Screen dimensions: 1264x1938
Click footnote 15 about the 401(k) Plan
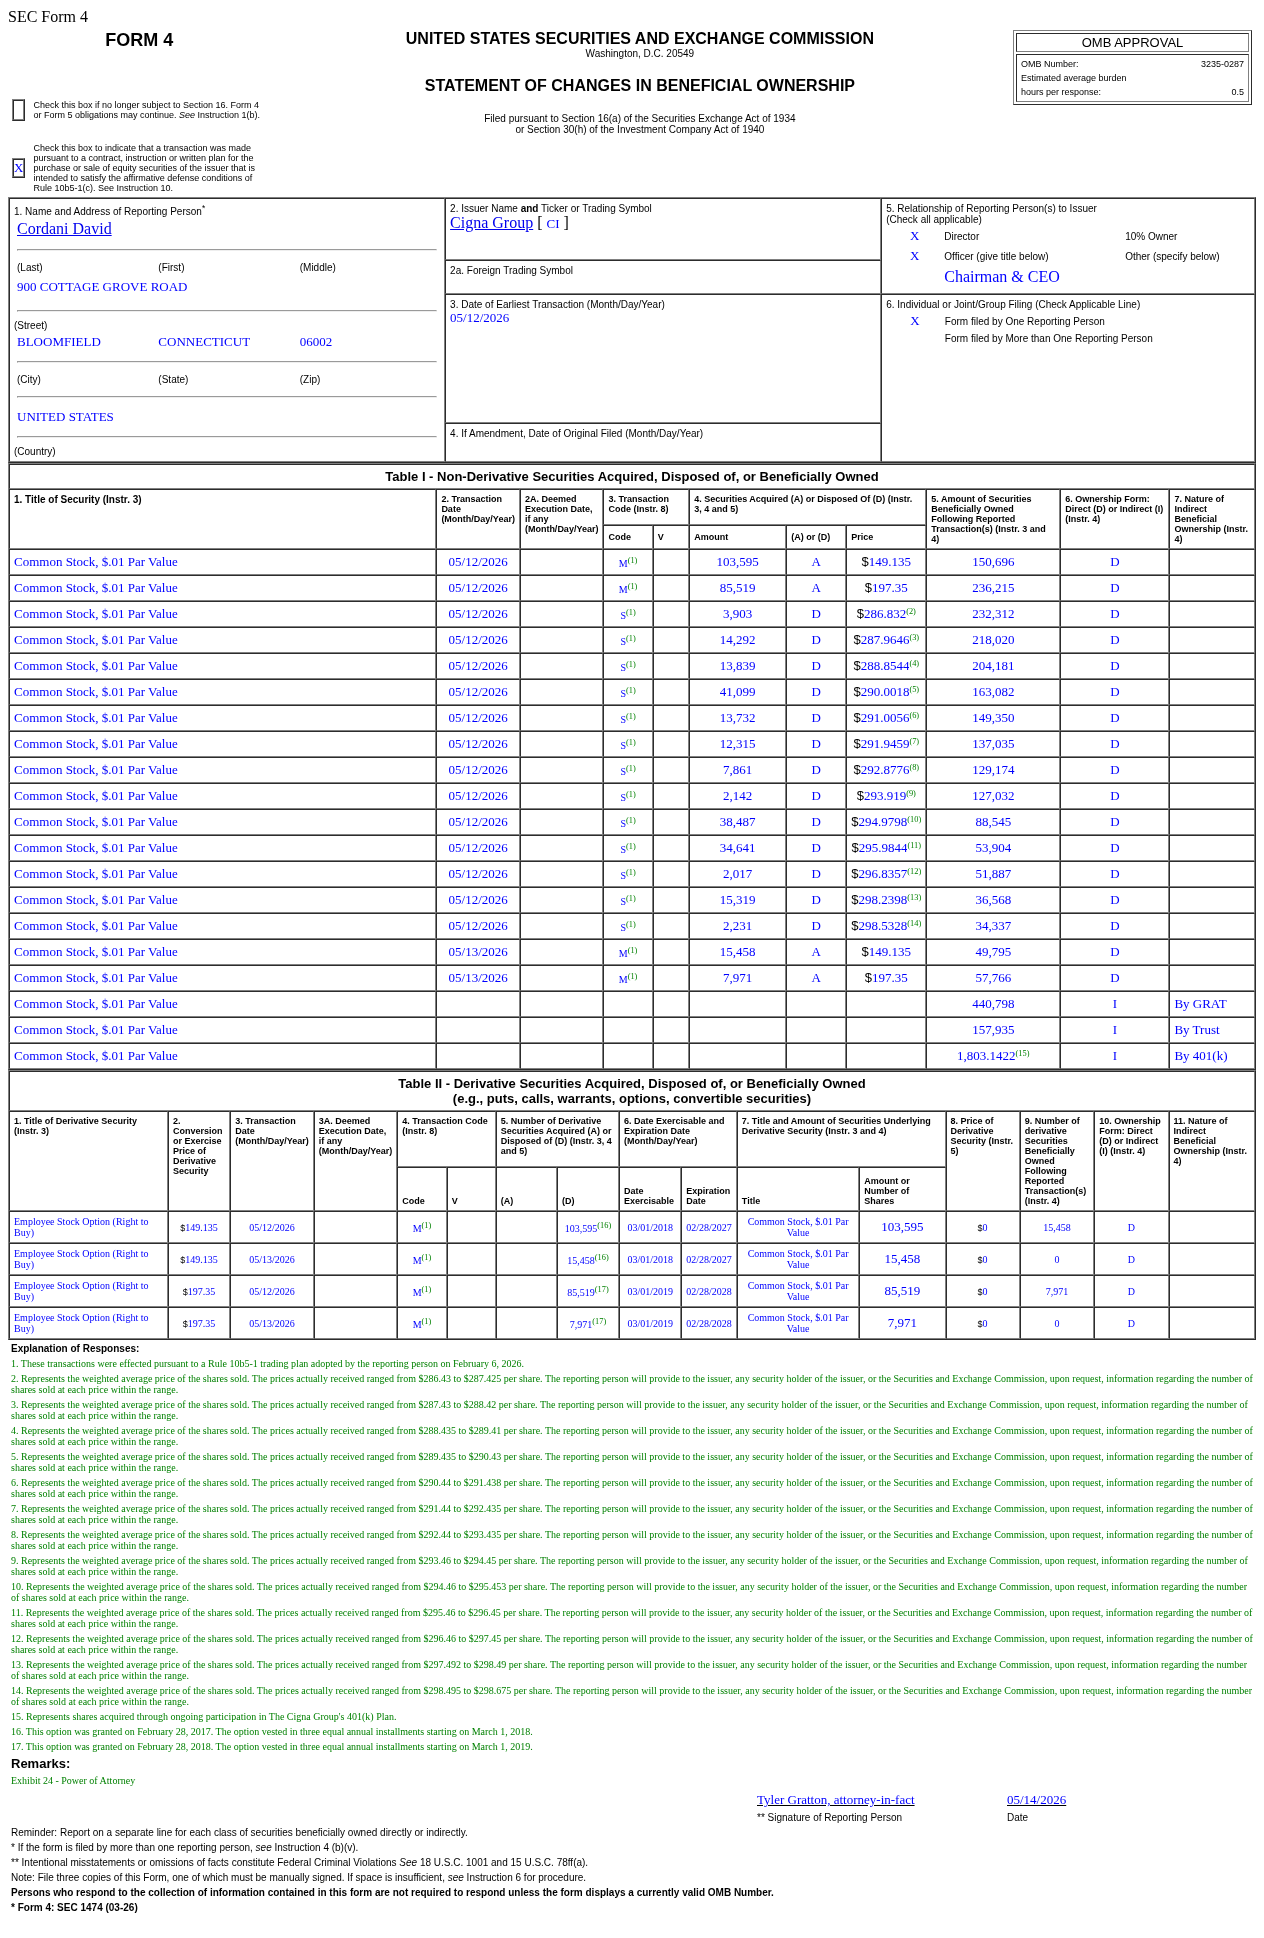click(204, 1717)
